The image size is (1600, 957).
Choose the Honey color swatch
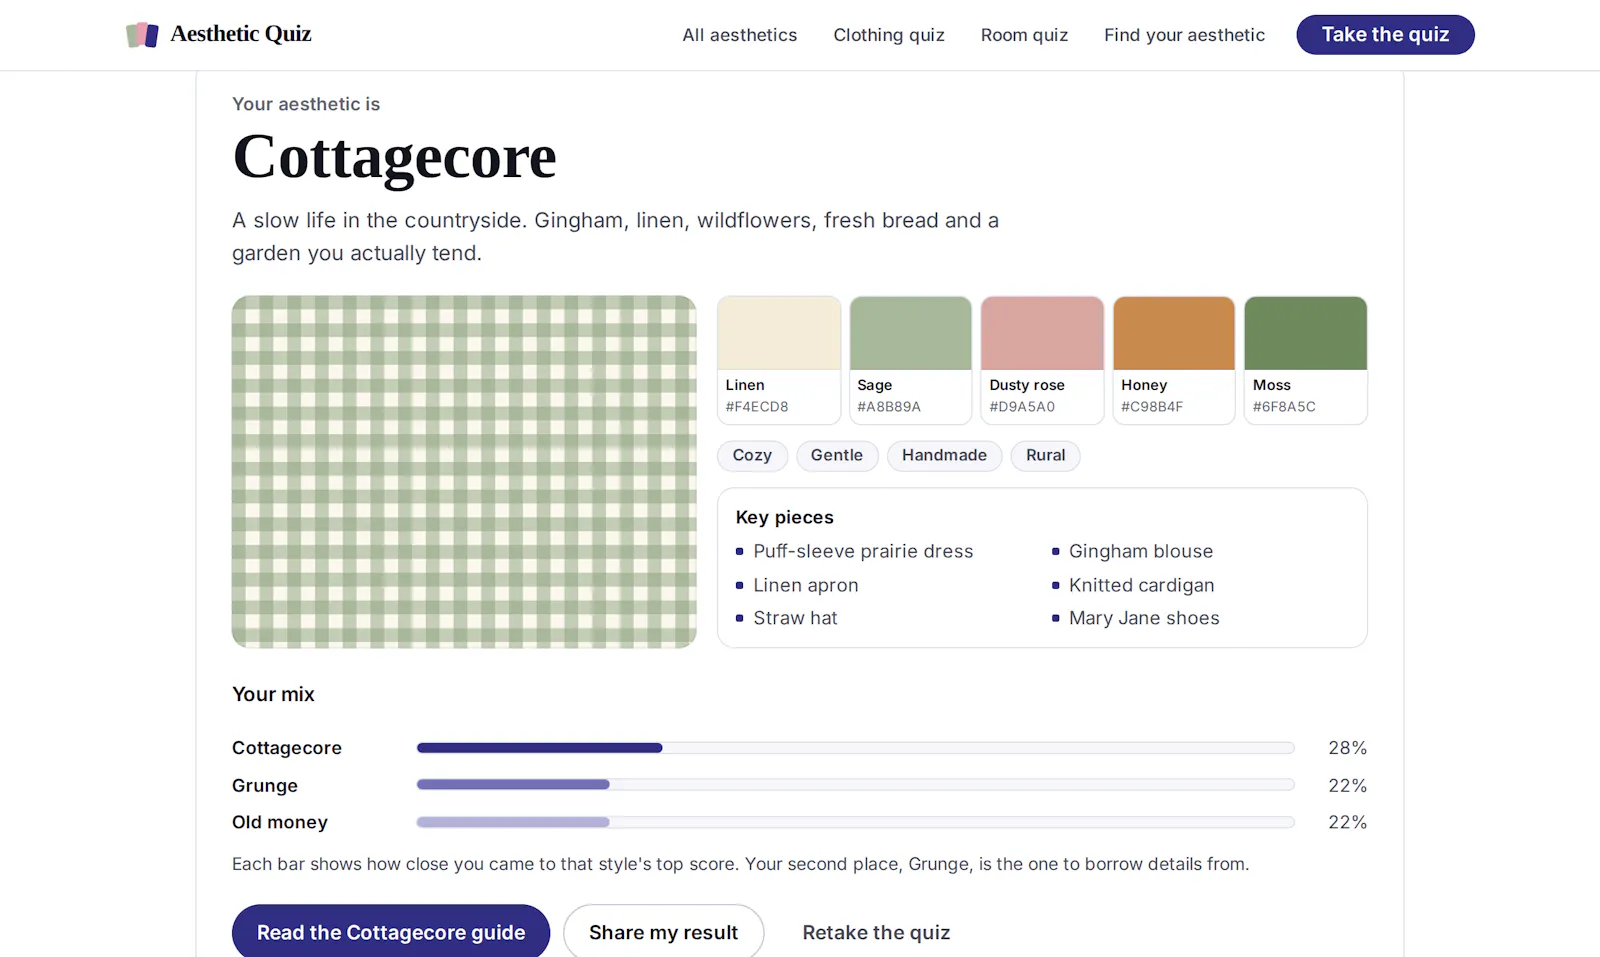pos(1174,360)
